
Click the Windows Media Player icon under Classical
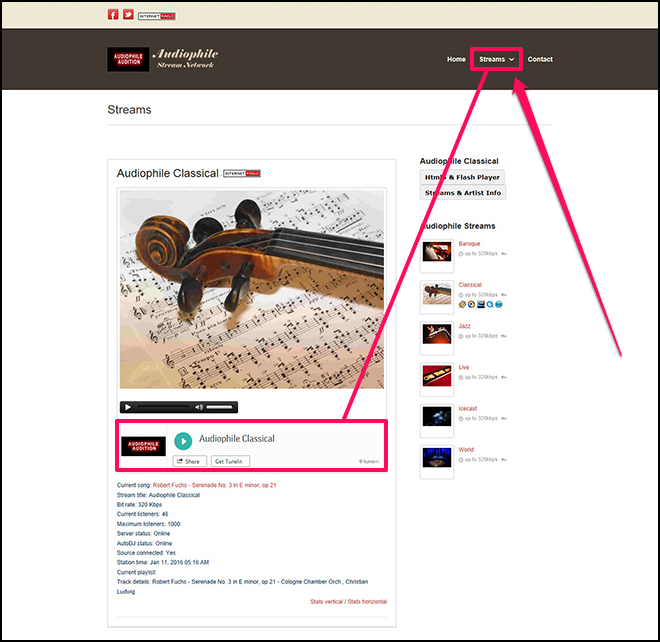(471, 304)
